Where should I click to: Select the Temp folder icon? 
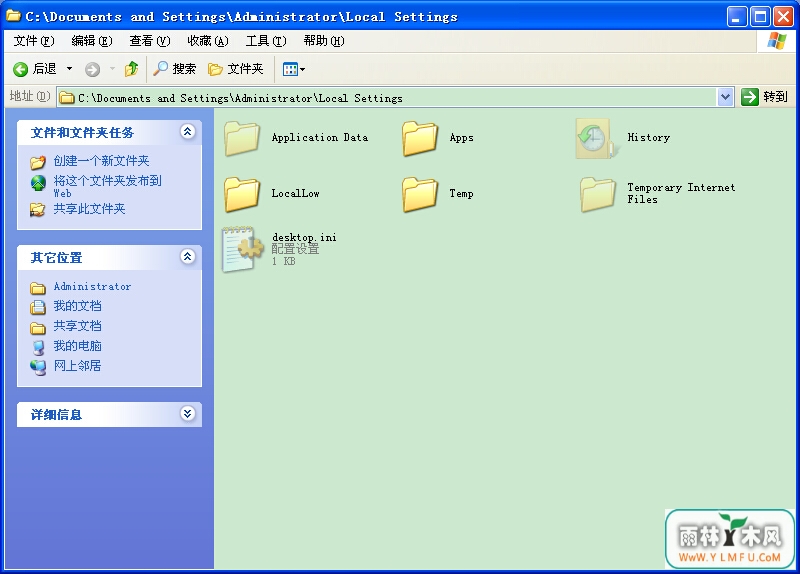click(420, 194)
